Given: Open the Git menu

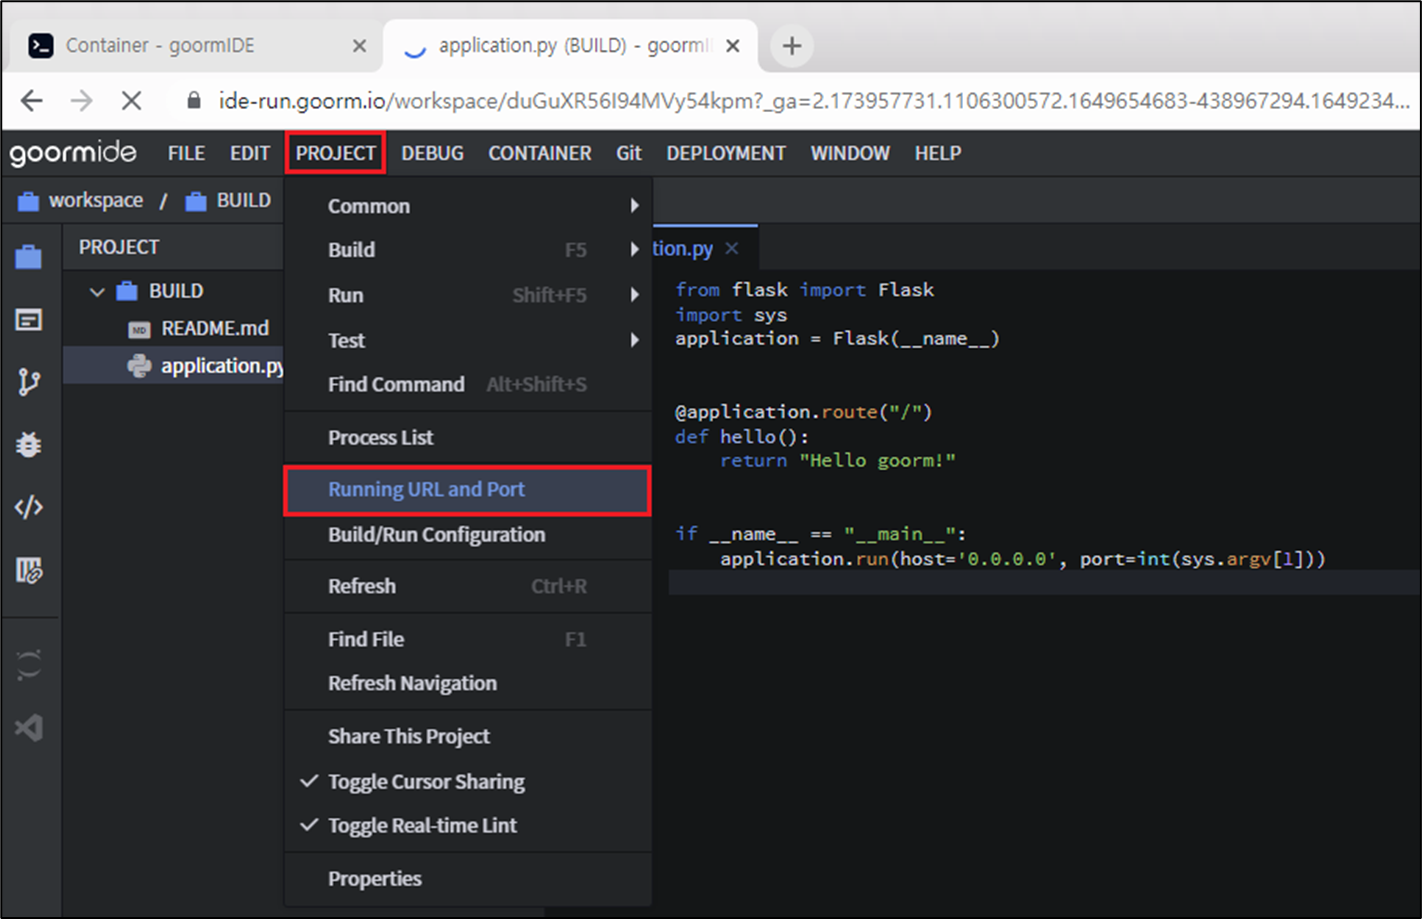Looking at the screenshot, I should tap(629, 153).
